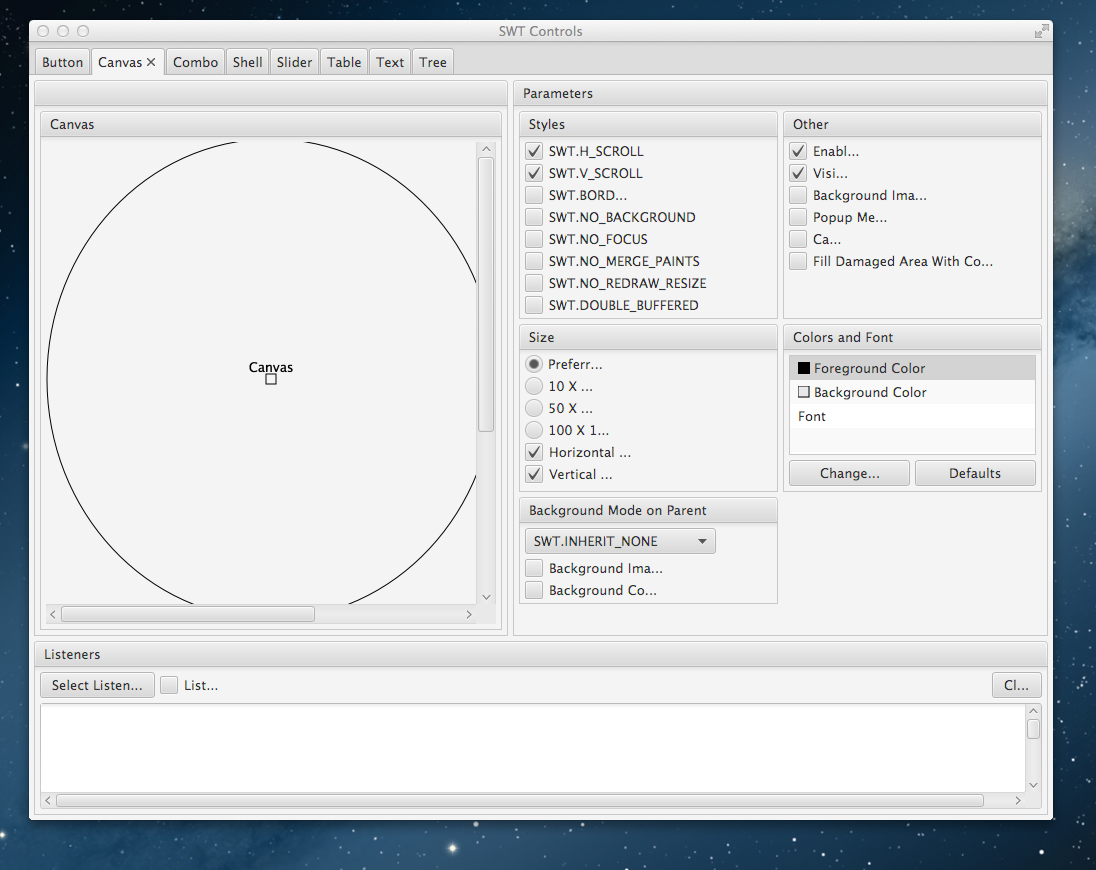This screenshot has width=1096, height=870.
Task: Click the Change... button
Action: click(849, 473)
